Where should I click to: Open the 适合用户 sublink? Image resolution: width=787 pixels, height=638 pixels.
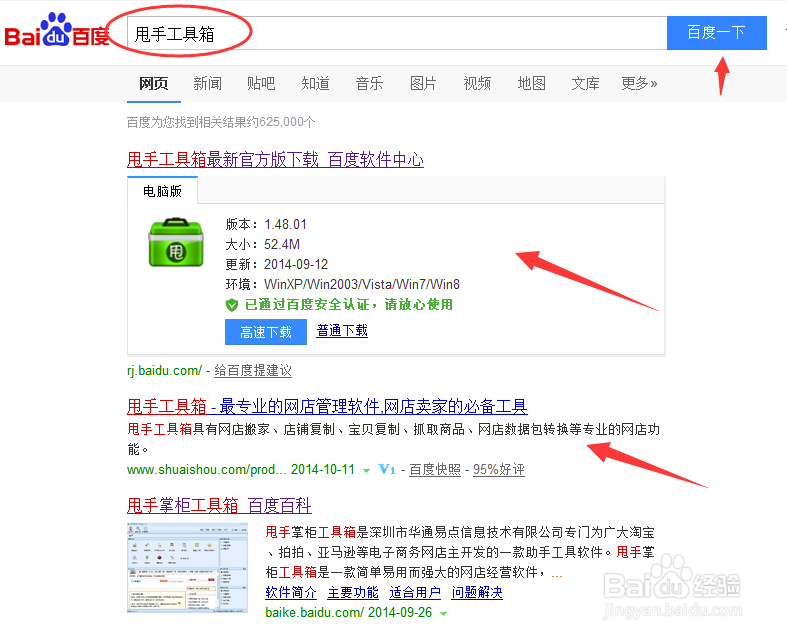pos(415,592)
